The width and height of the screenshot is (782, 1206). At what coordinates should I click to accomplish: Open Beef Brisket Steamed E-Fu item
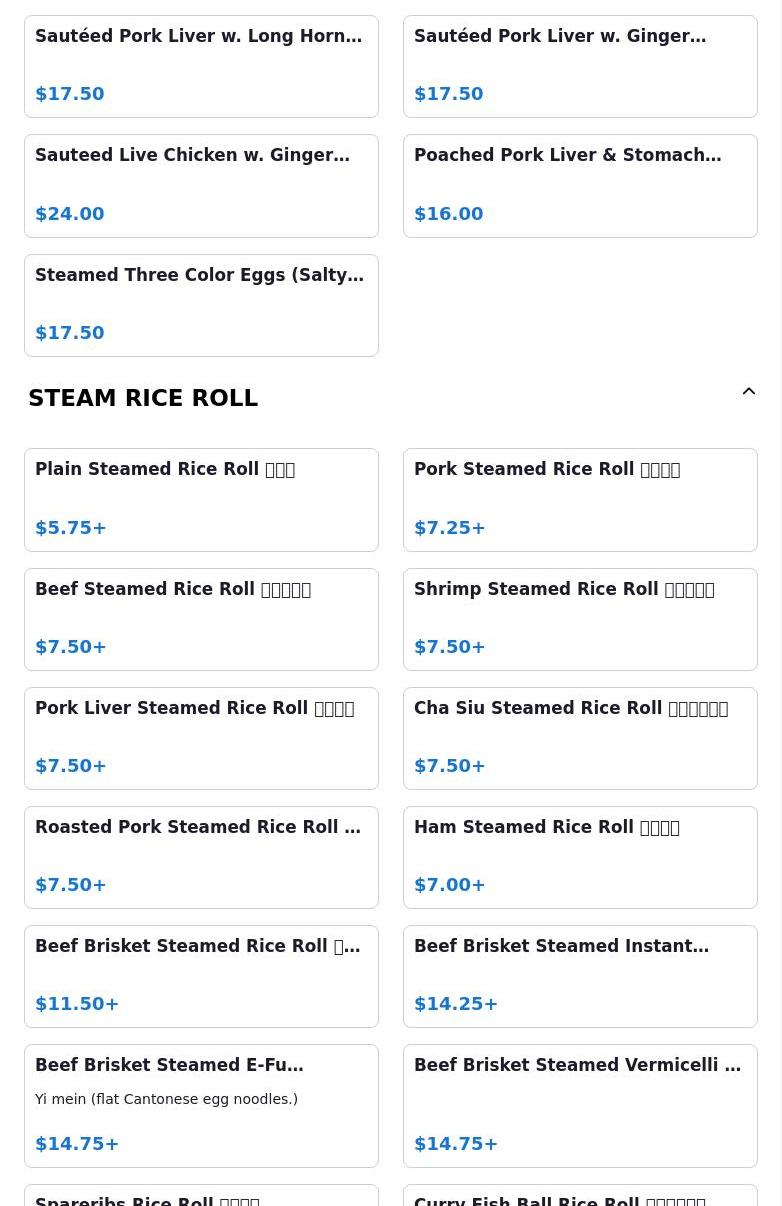(201, 1104)
